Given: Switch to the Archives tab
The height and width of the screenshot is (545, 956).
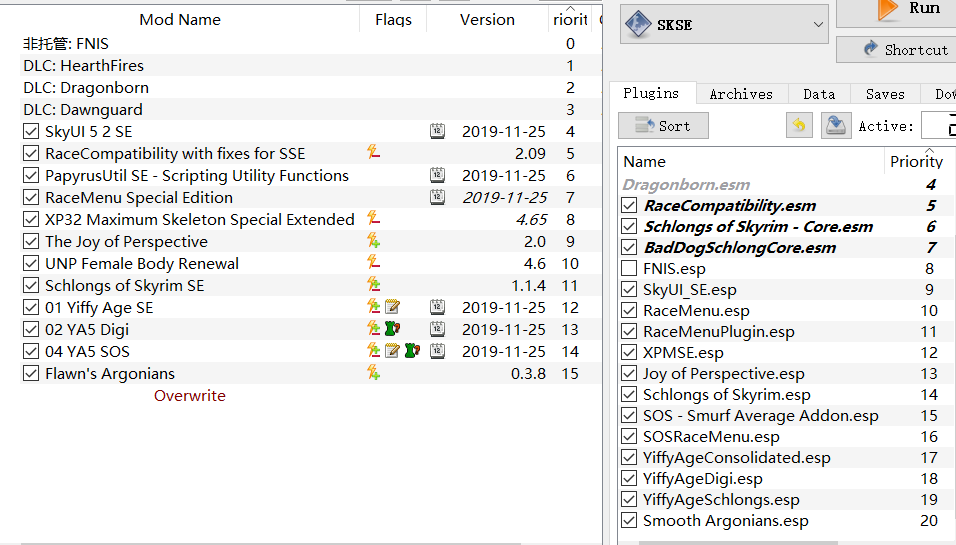Looking at the screenshot, I should [x=741, y=94].
